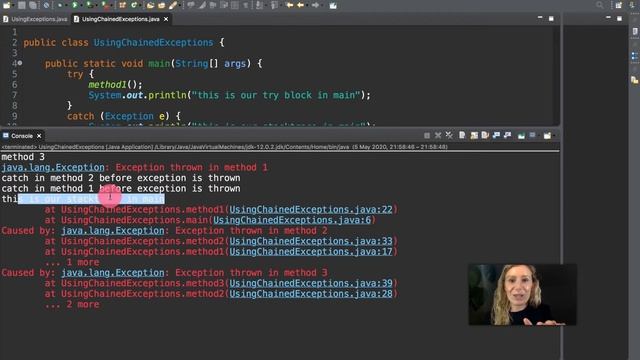
Task: Click the Open Task folder icon
Action: click(x=162, y=5)
